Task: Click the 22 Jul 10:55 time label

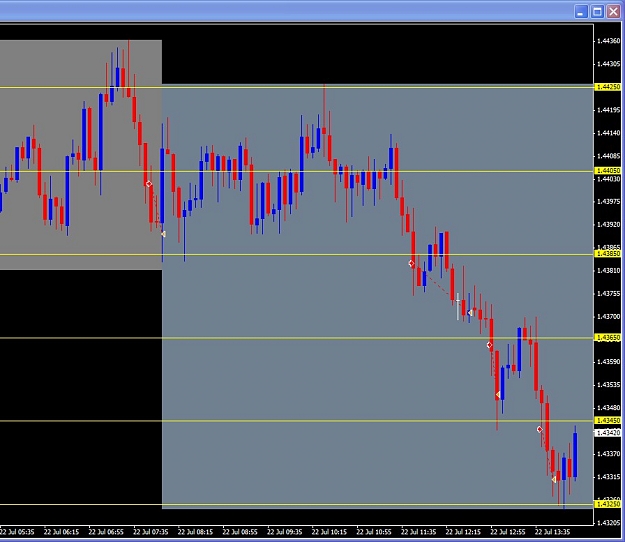Action: [x=374, y=532]
